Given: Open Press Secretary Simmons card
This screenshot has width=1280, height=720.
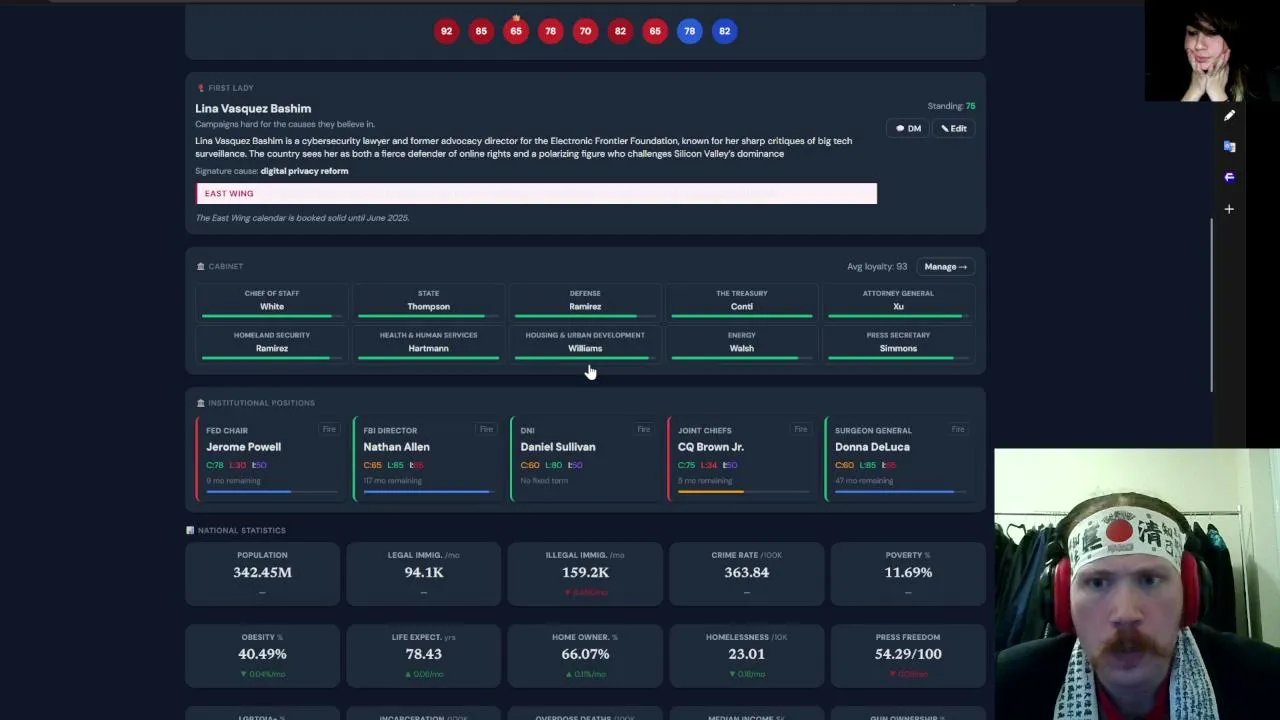Looking at the screenshot, I should tap(898, 346).
